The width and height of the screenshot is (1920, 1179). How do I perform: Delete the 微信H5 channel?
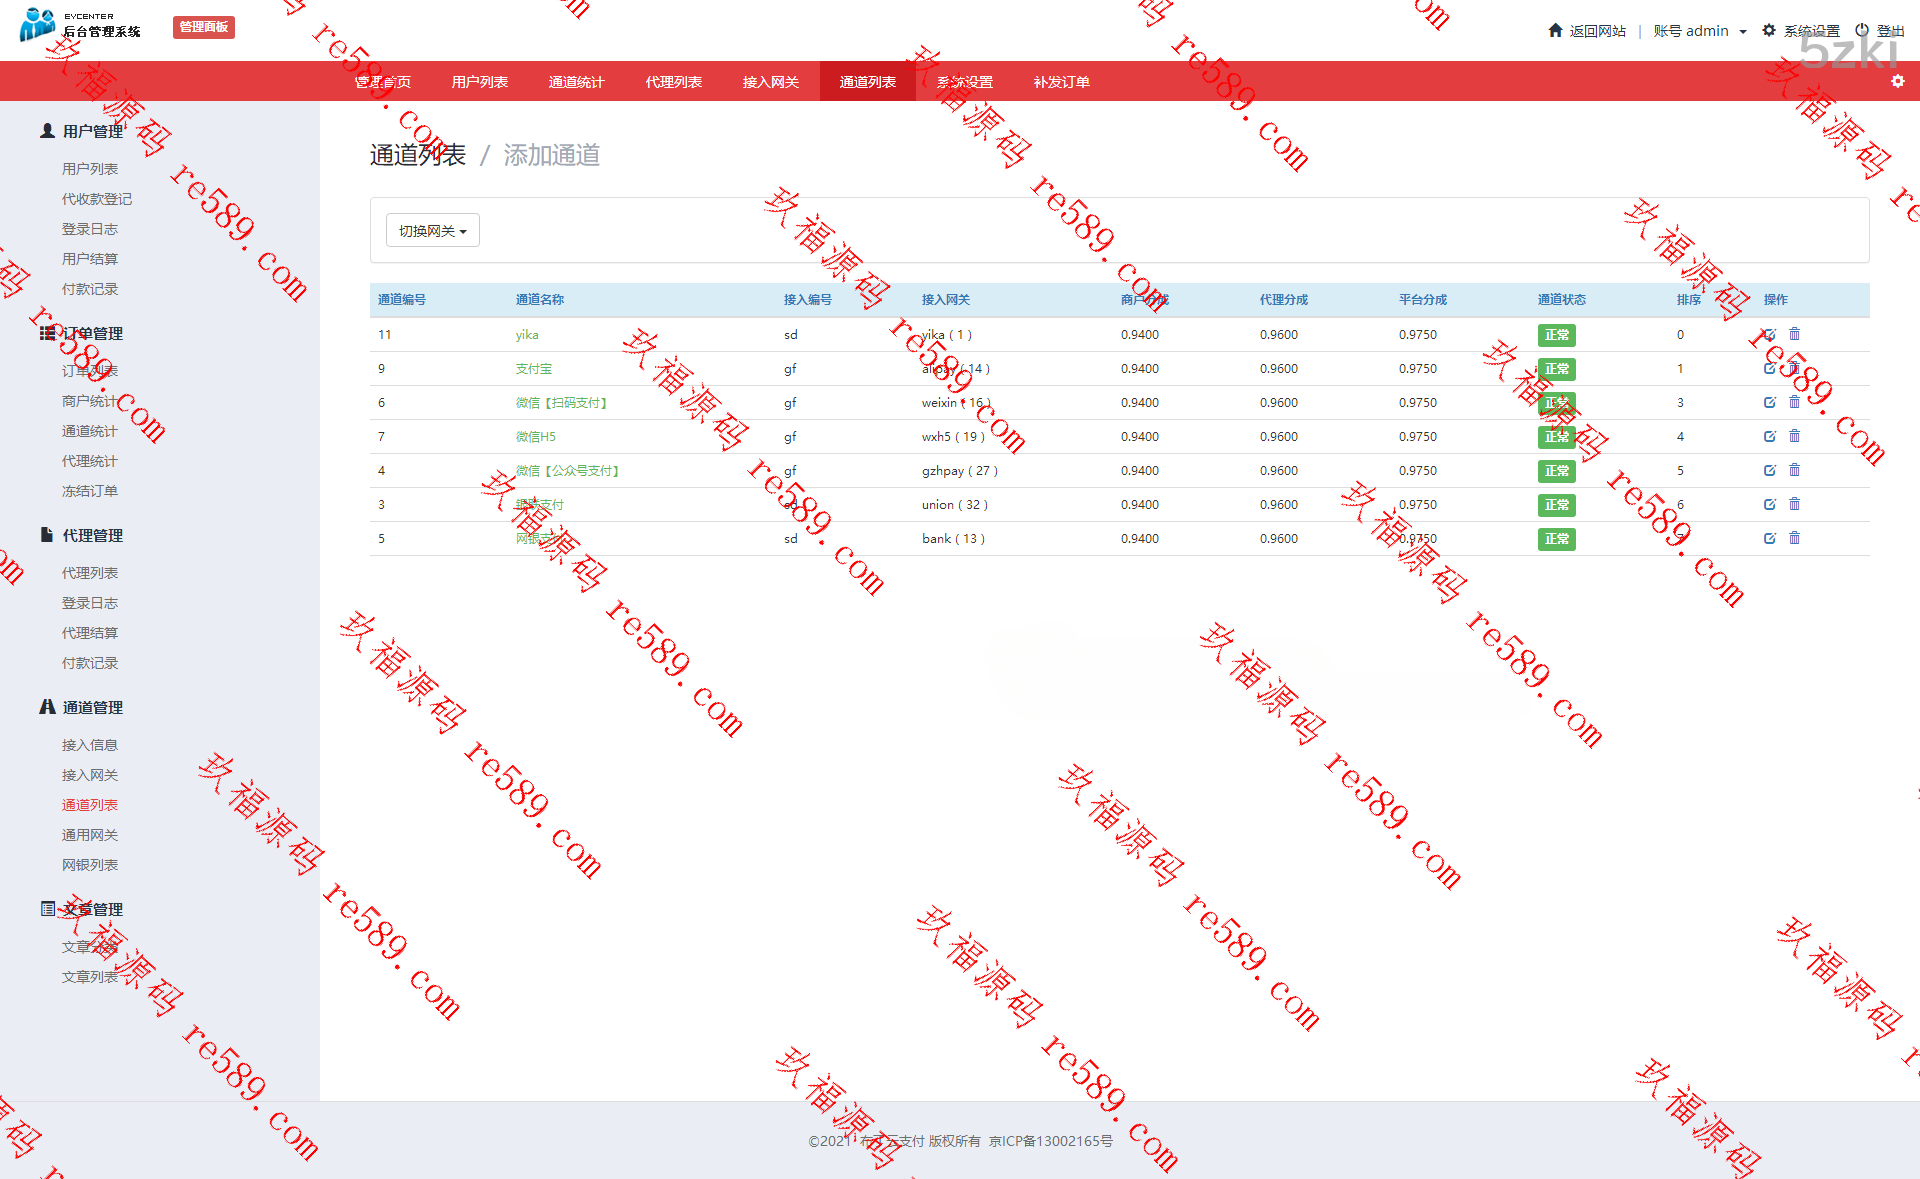[1794, 436]
